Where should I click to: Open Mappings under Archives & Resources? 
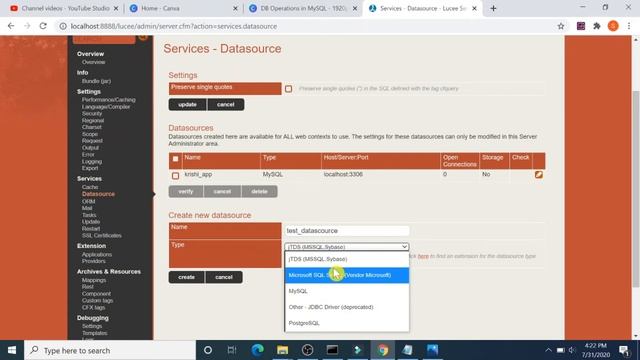click(94, 280)
